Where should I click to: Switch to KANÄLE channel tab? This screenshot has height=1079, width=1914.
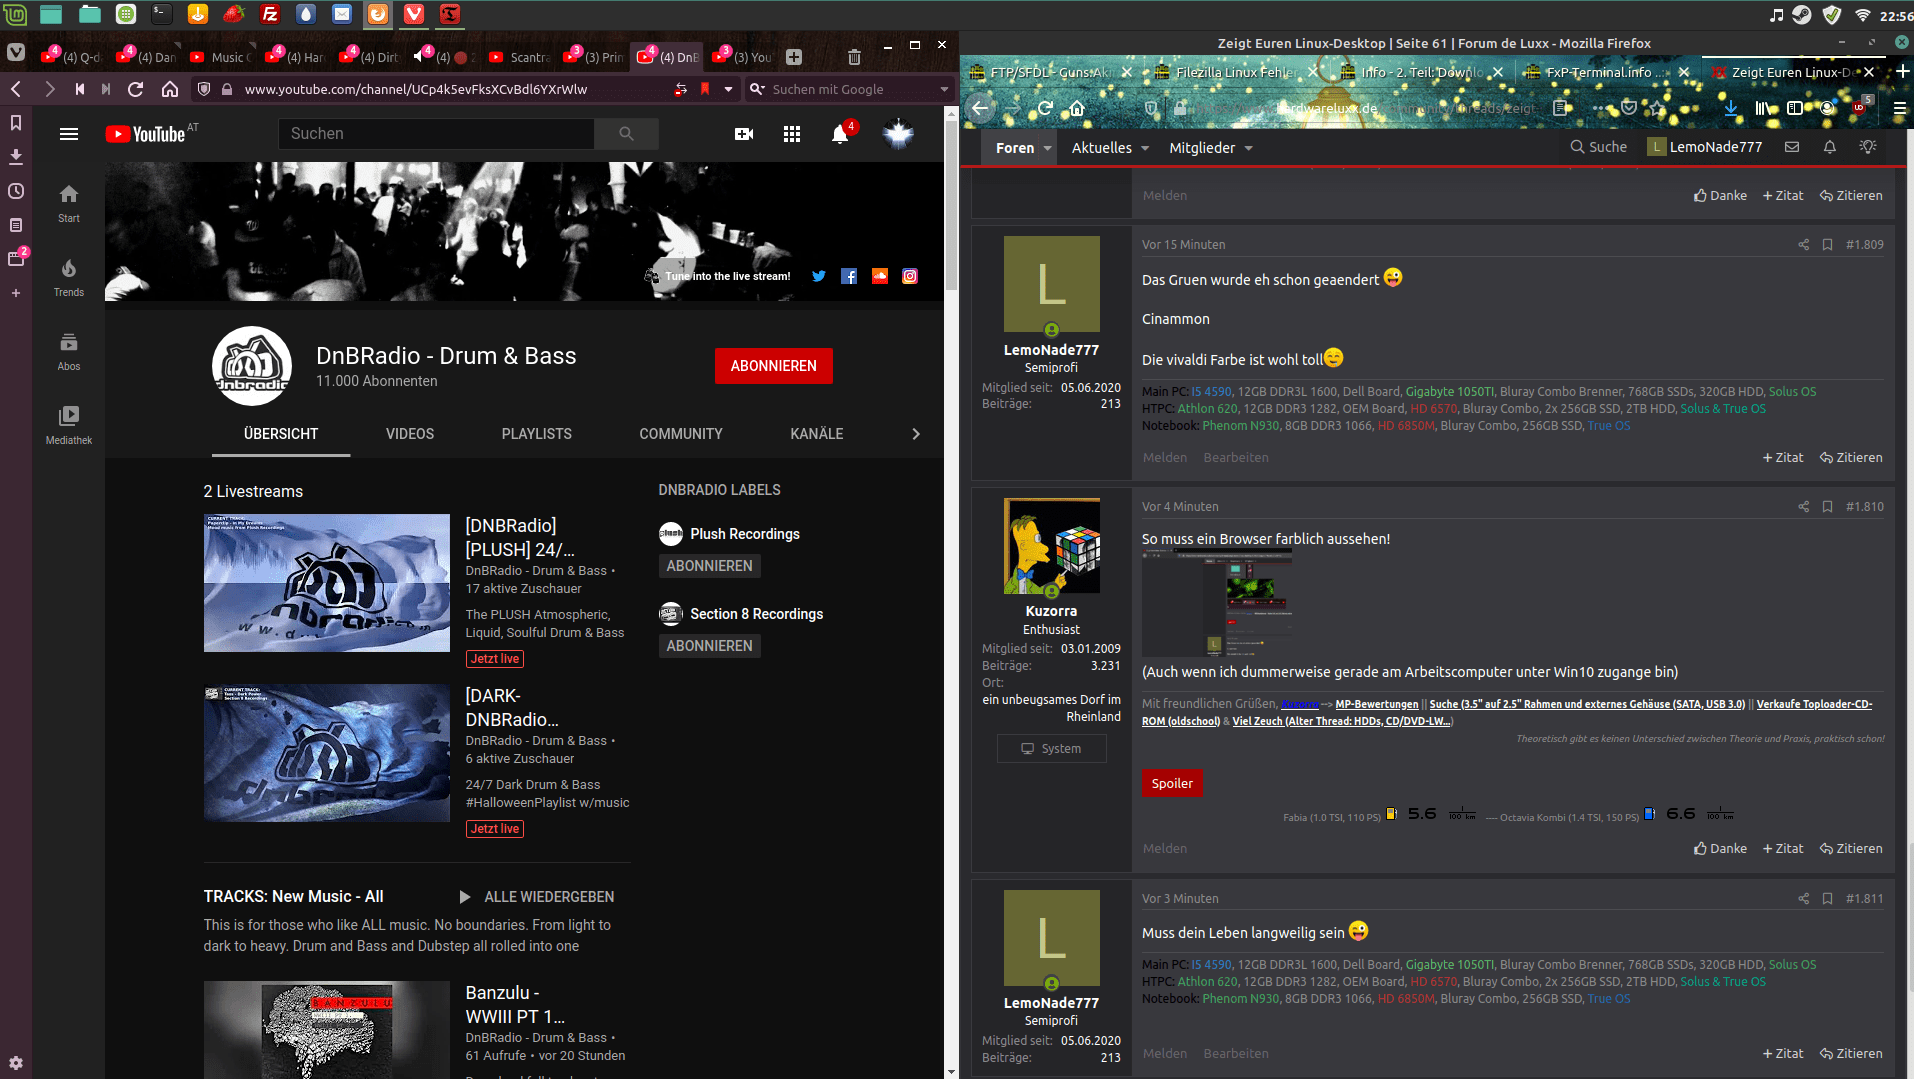coord(817,434)
